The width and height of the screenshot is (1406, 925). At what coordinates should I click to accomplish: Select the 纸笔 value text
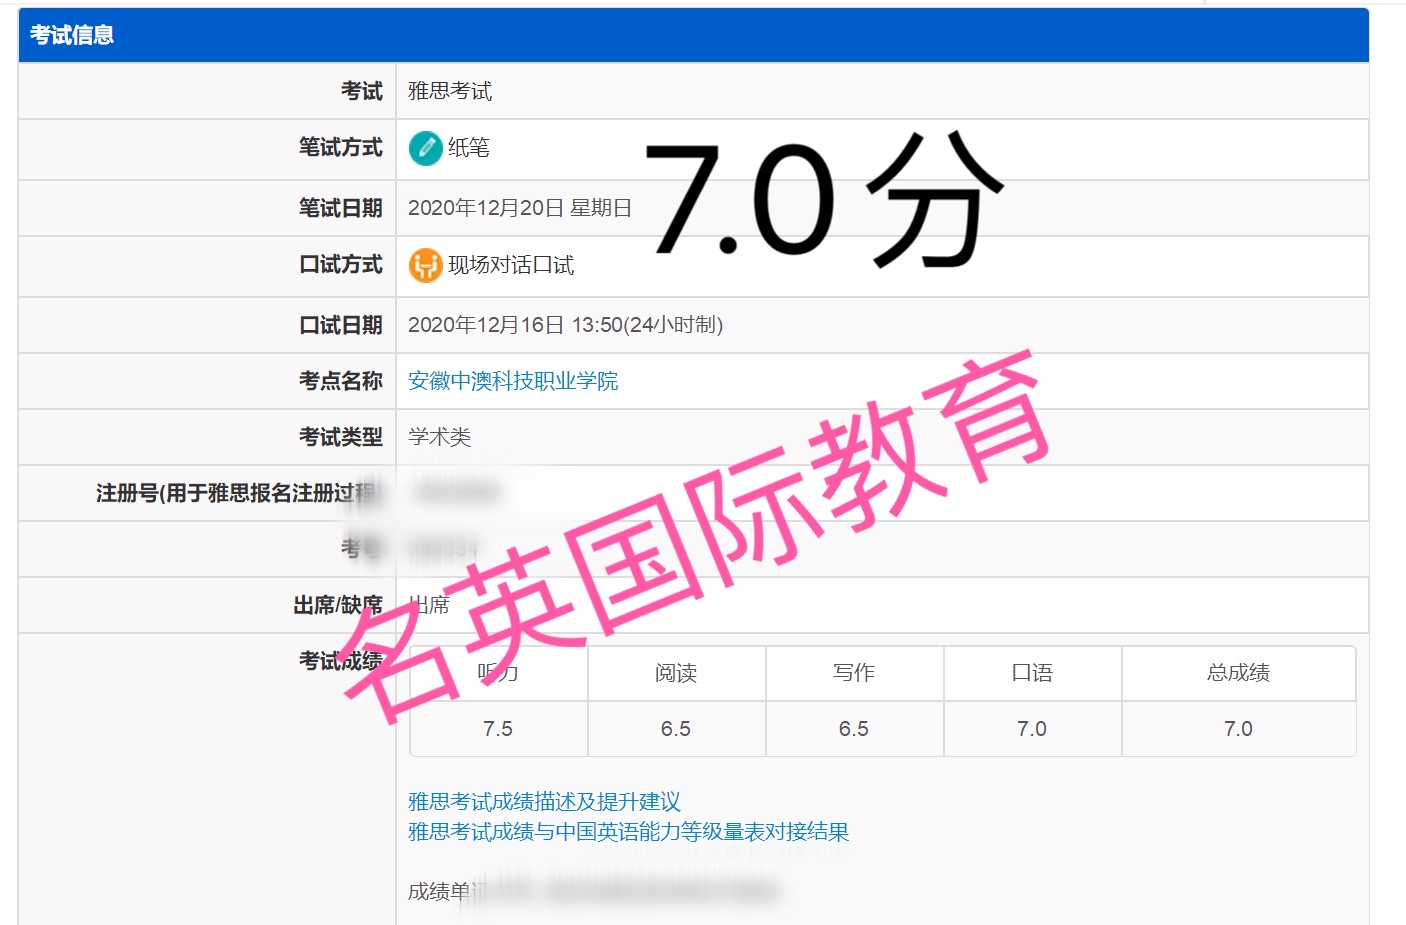click(469, 148)
